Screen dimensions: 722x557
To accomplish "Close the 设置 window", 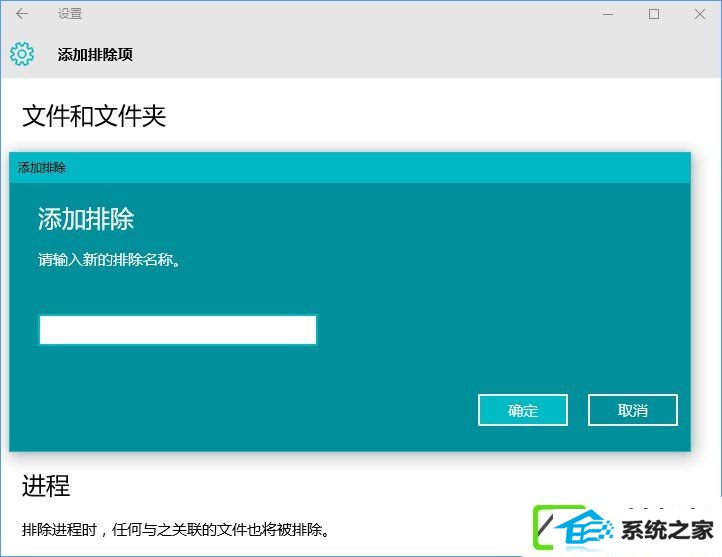I will (699, 14).
